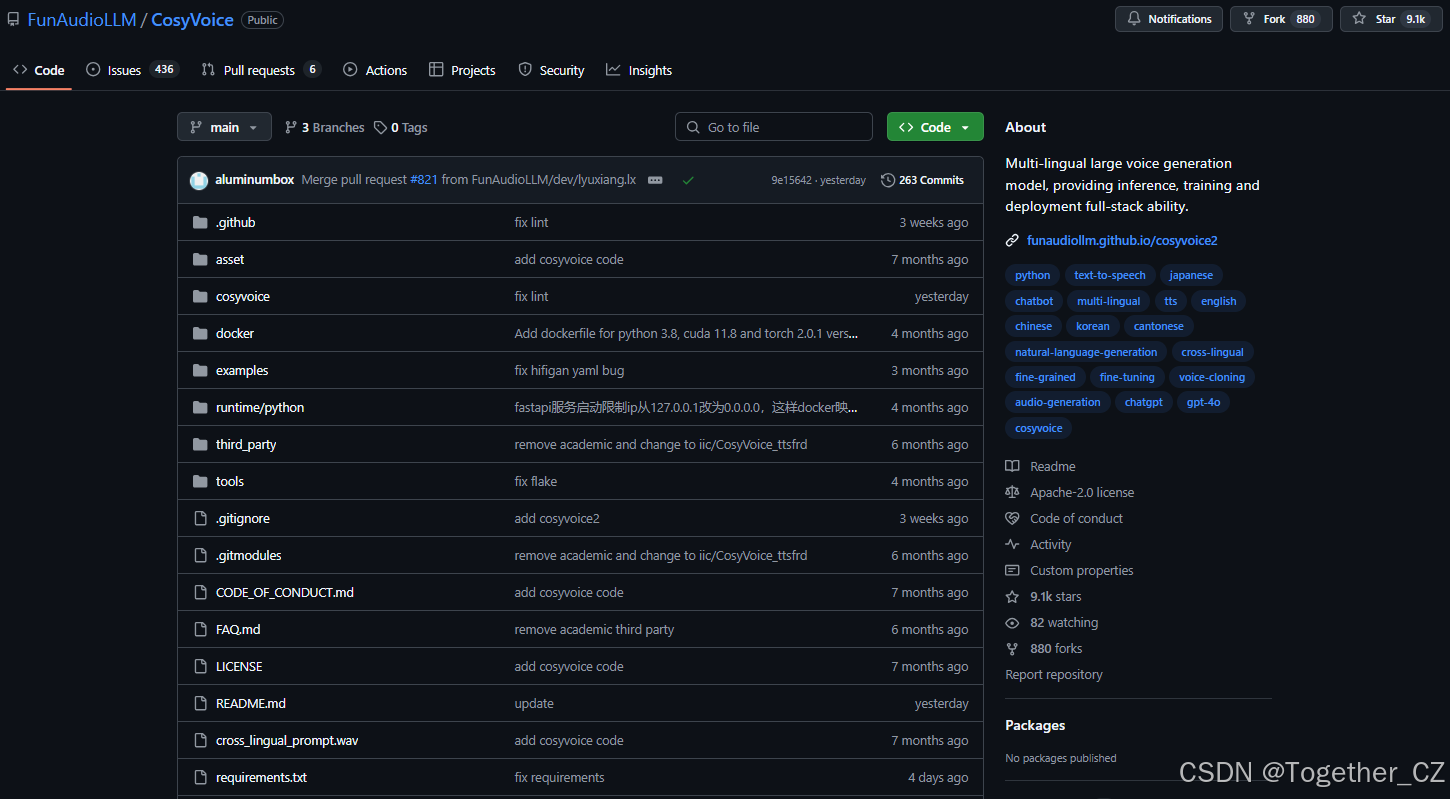Open the Code tab

point(39,70)
